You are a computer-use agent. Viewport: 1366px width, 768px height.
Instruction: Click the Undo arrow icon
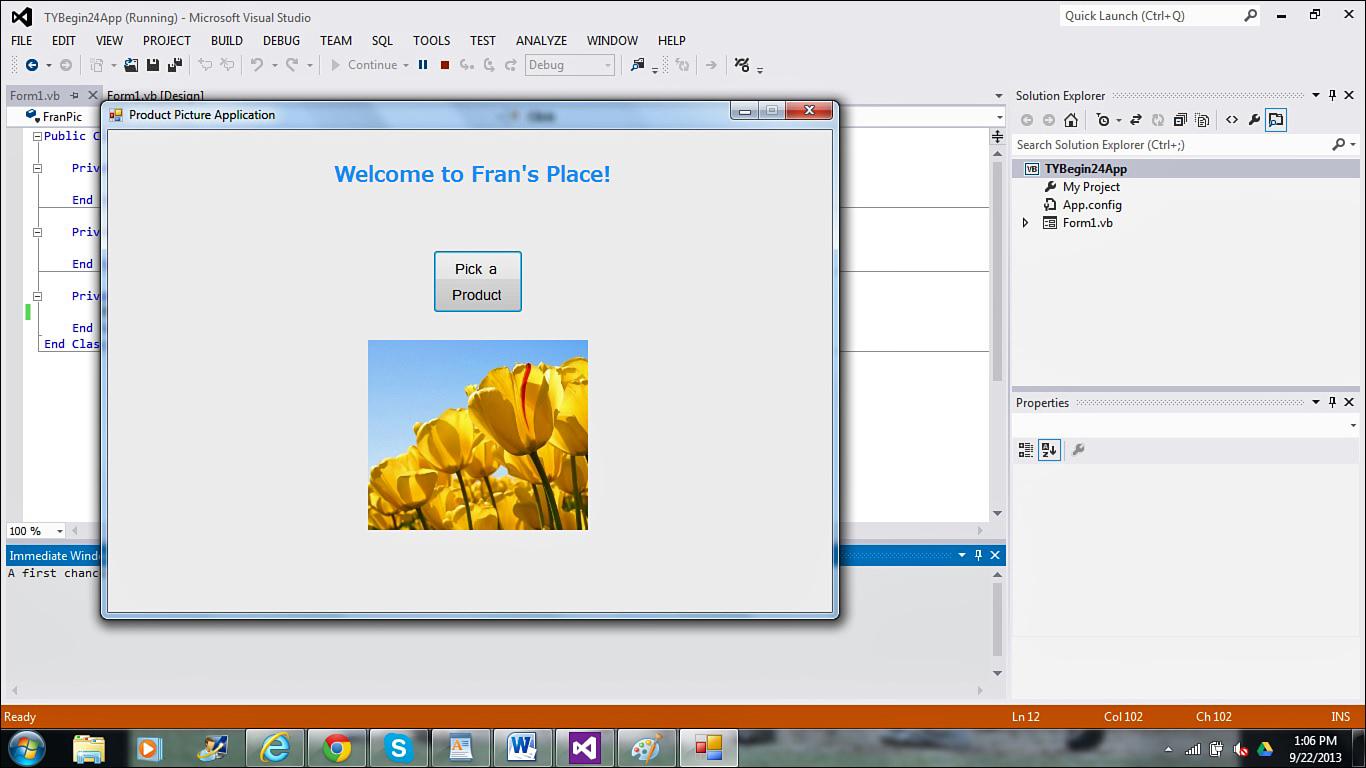point(257,65)
